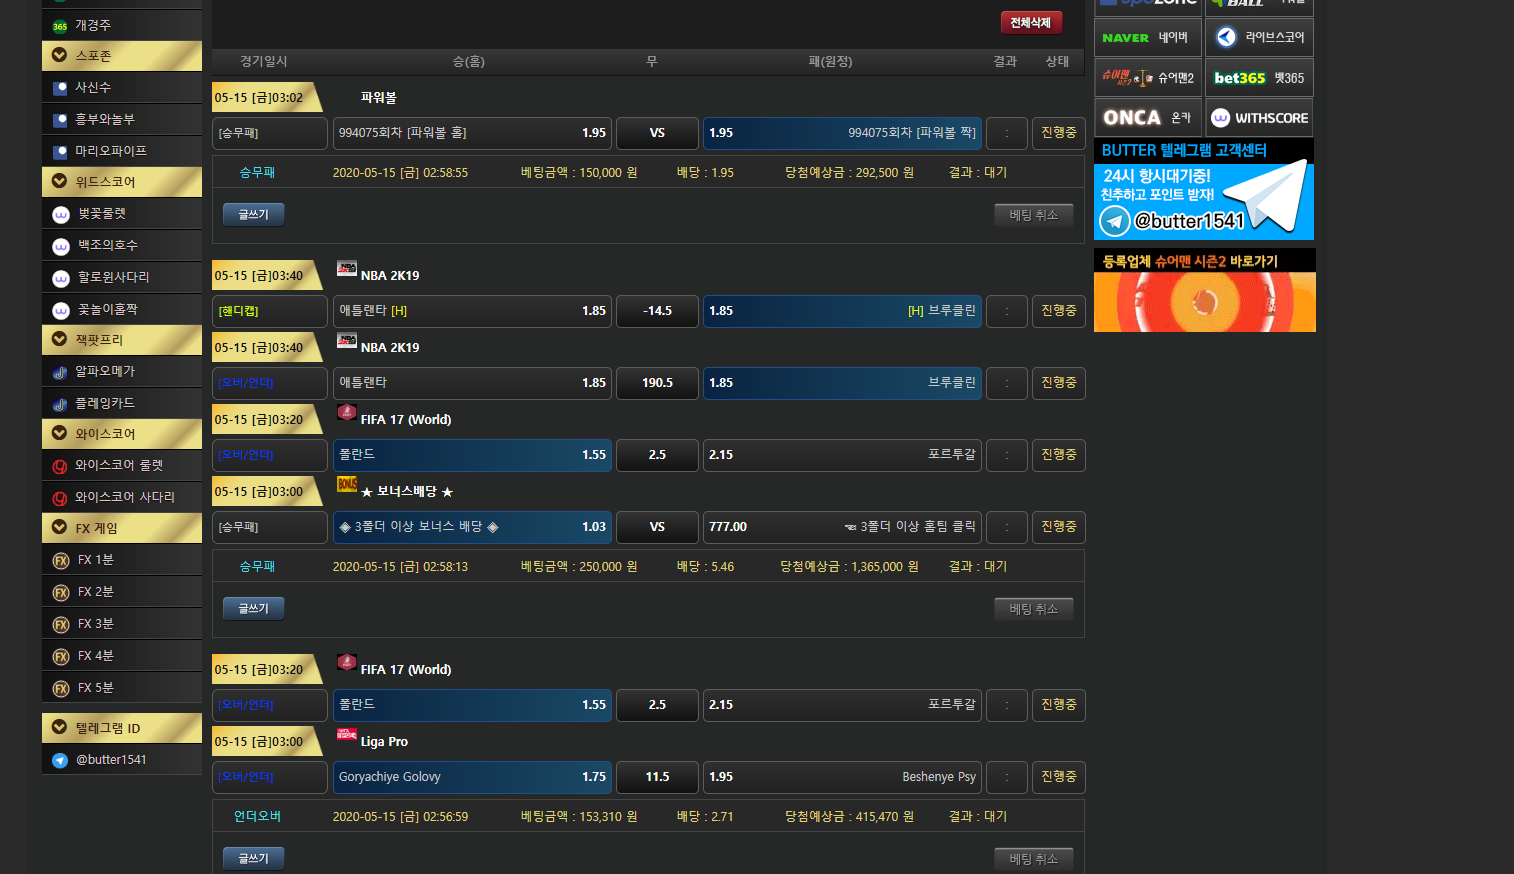Click the red 전체삭제 button
Image resolution: width=1514 pixels, height=874 pixels.
tap(1030, 23)
